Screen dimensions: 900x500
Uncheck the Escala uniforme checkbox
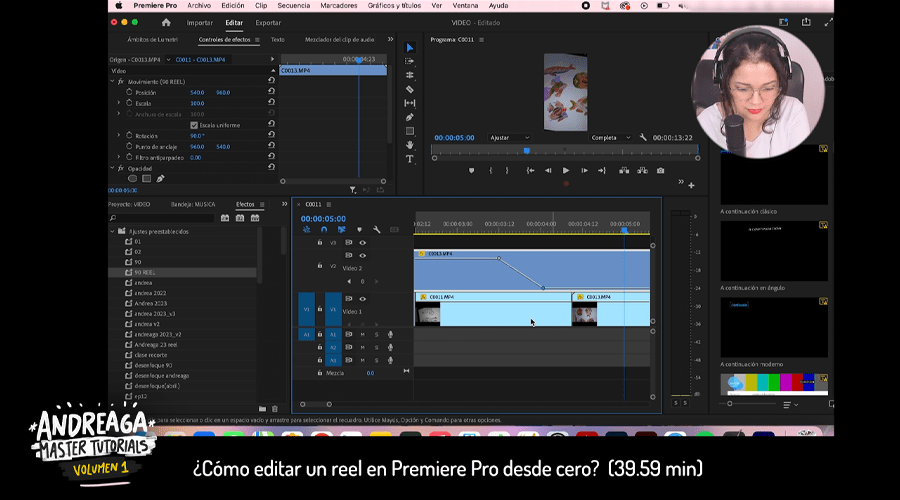(194, 125)
